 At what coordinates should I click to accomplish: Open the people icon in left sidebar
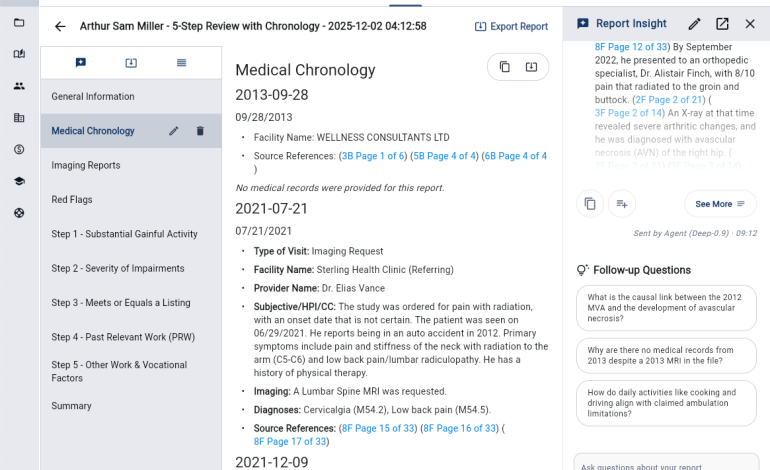pos(19,86)
